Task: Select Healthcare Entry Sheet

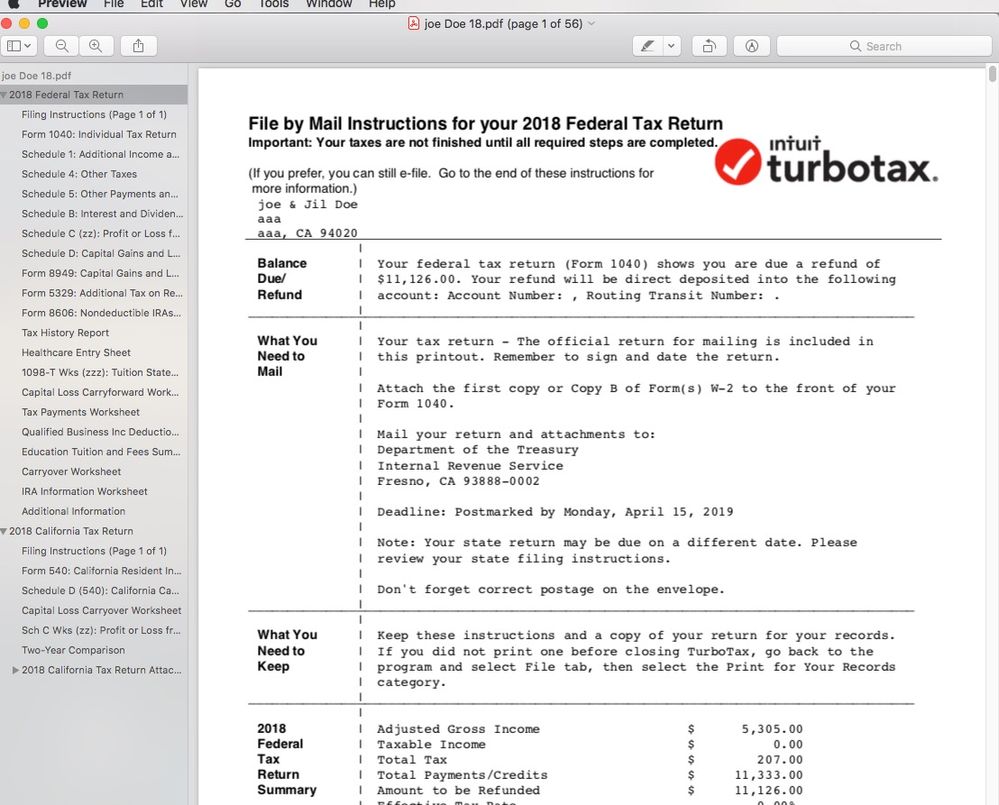Action: (x=76, y=352)
